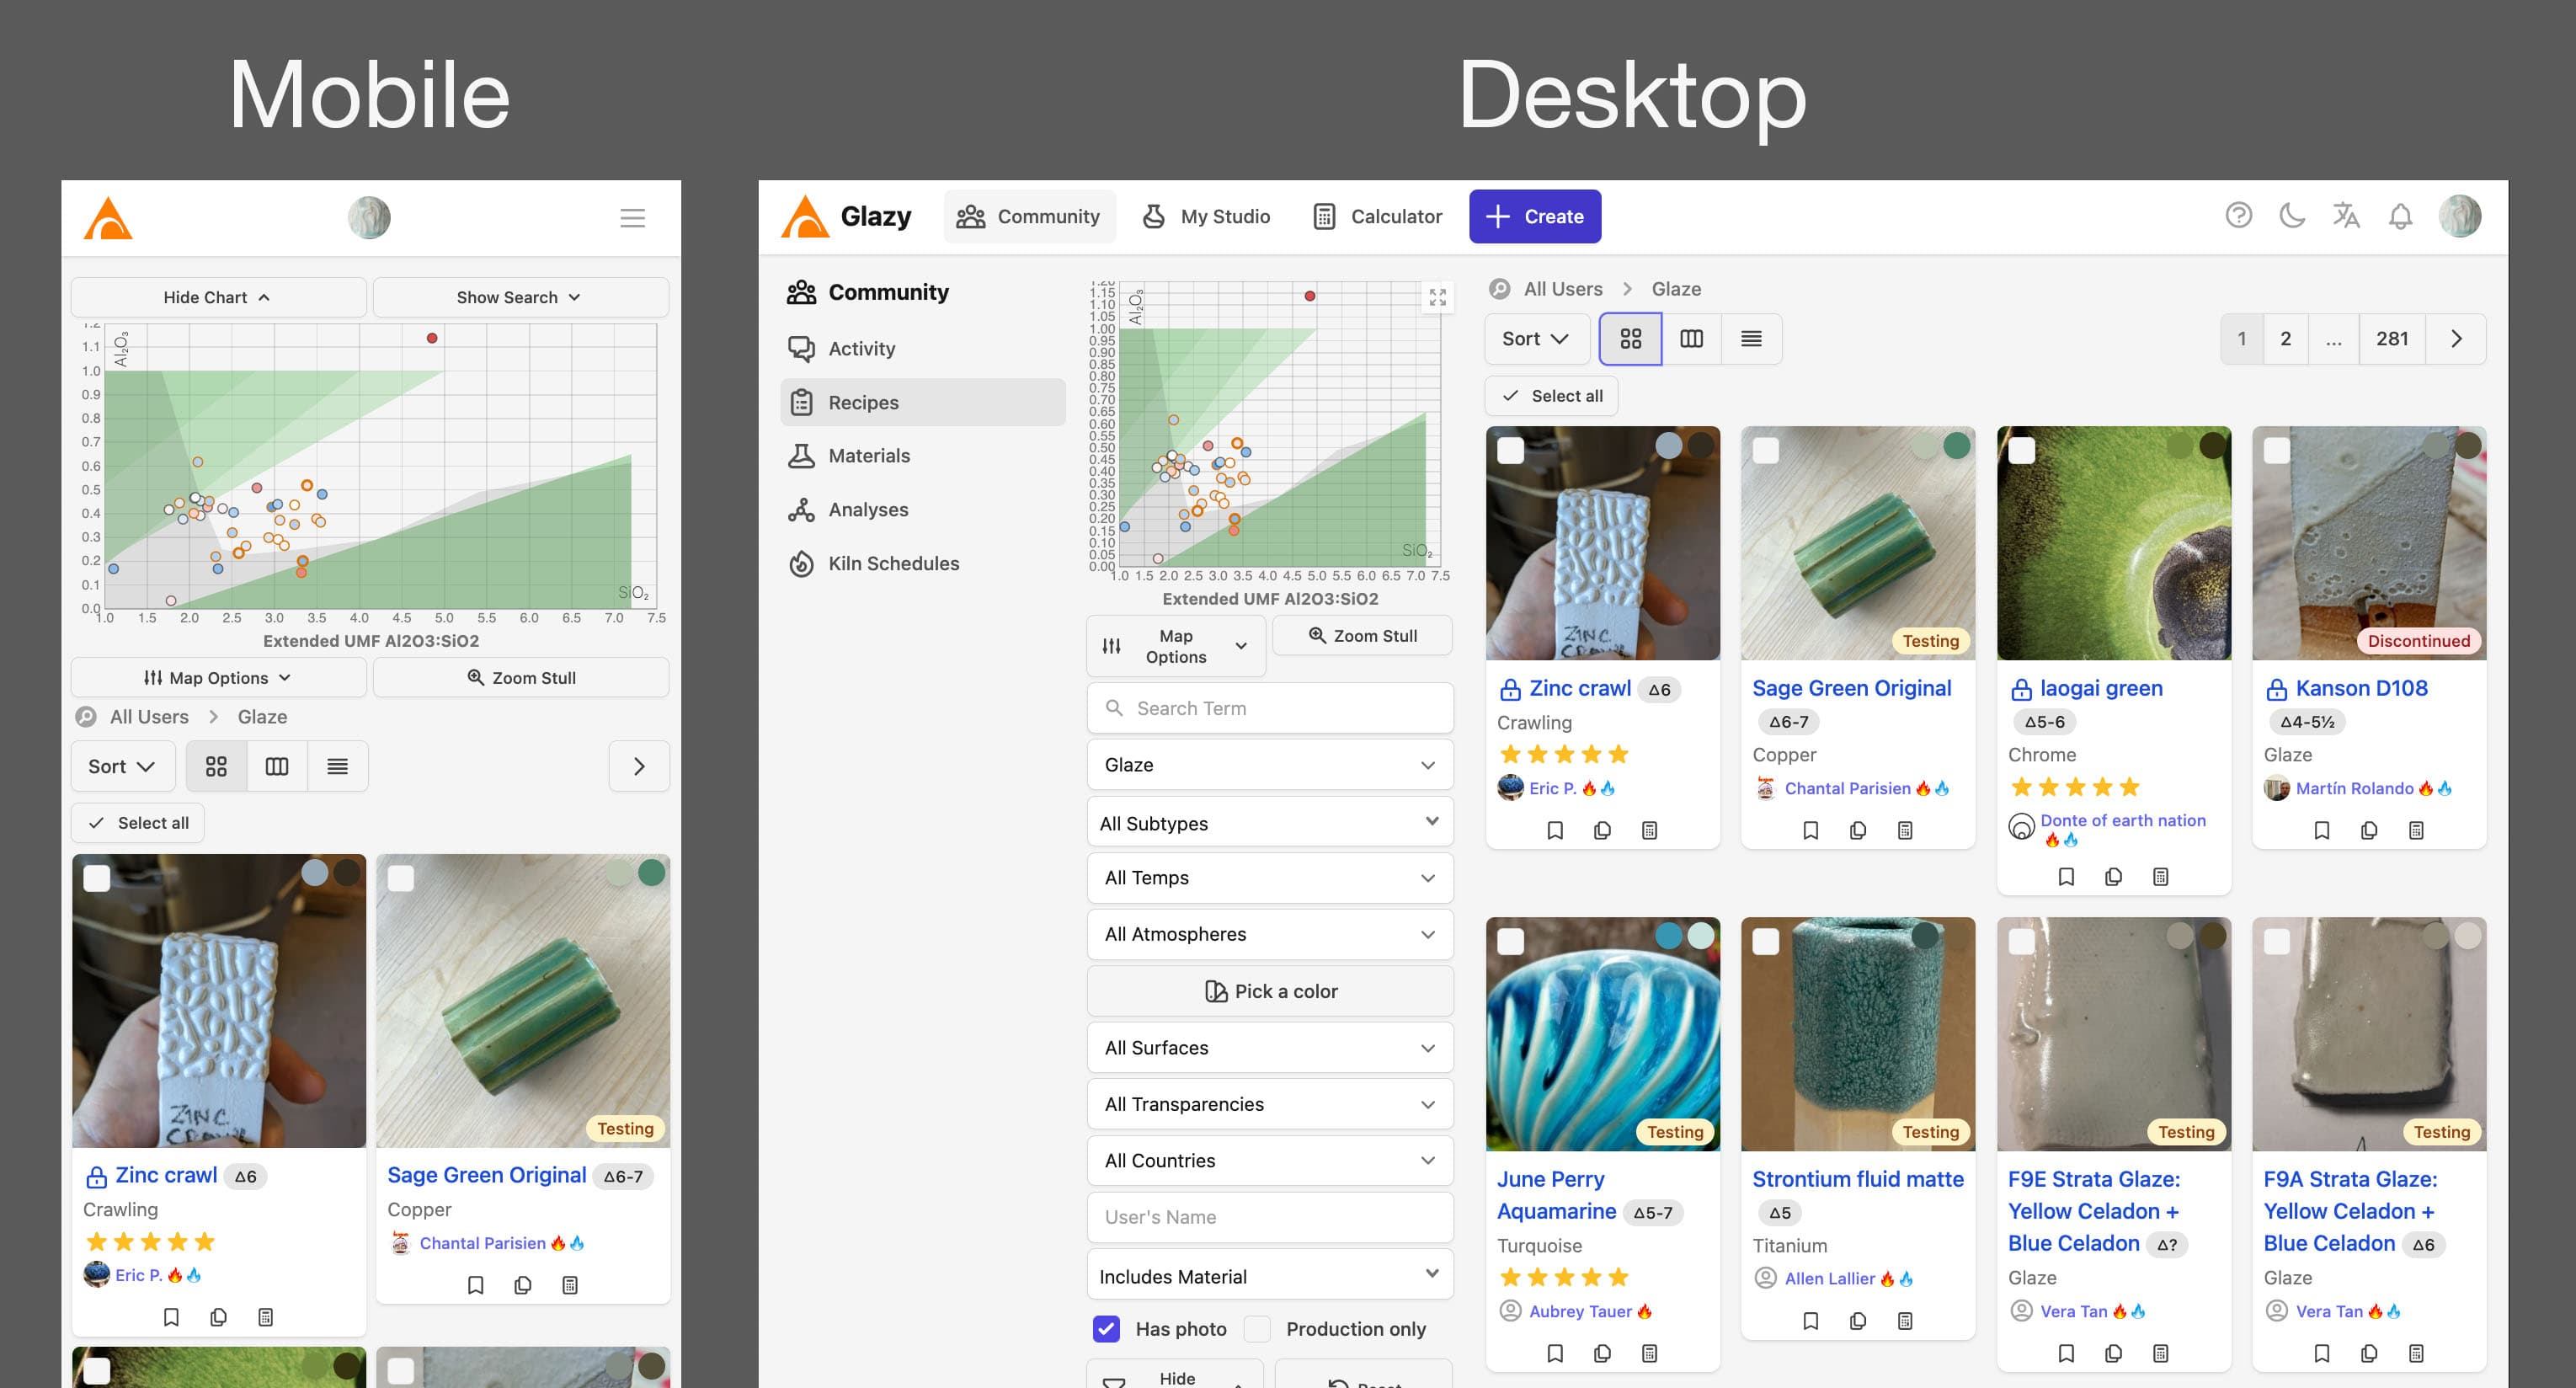
Task: Uncheck the Has photo filter
Action: (1106, 1328)
